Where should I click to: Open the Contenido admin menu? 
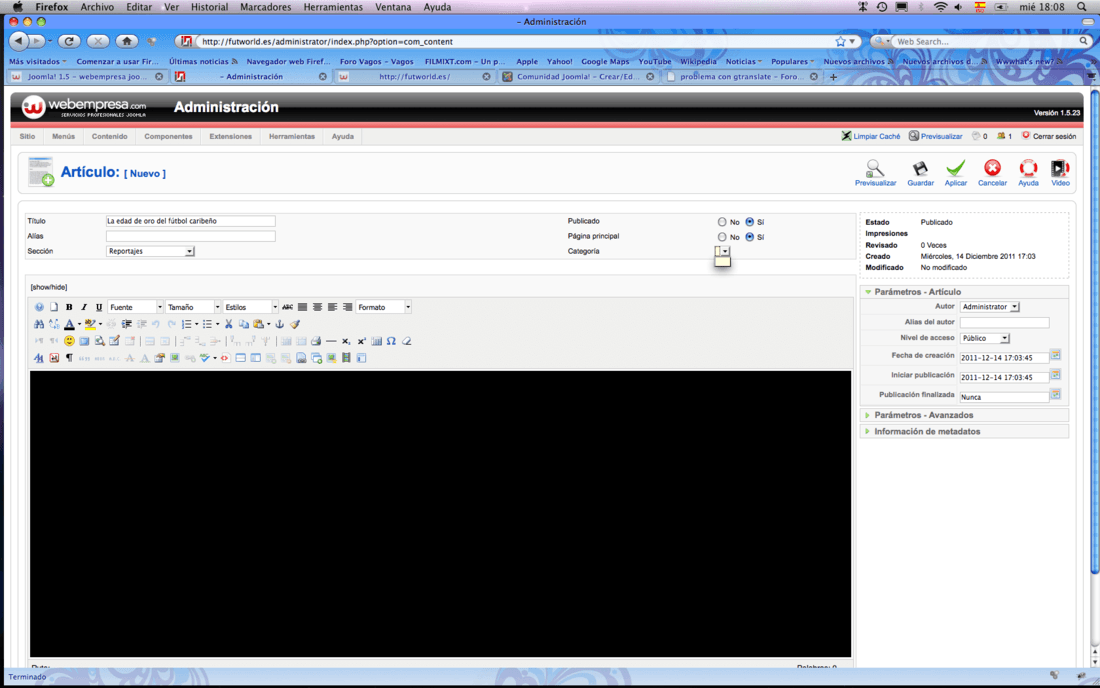[109, 136]
